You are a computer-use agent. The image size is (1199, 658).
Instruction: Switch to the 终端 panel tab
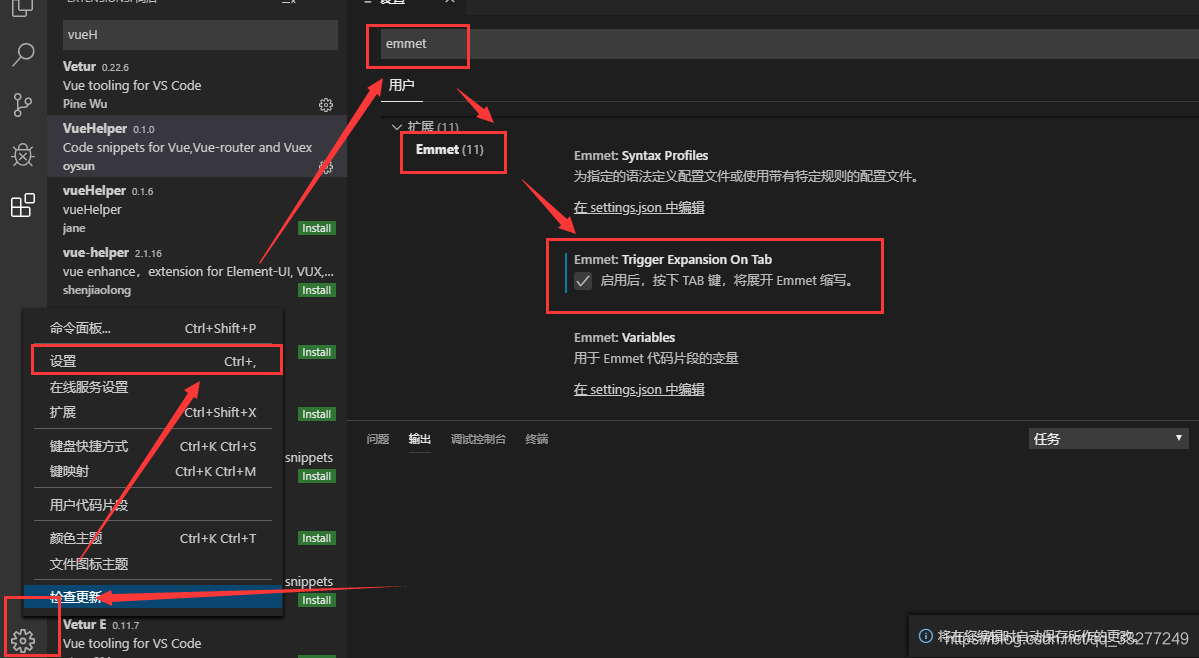pos(537,439)
